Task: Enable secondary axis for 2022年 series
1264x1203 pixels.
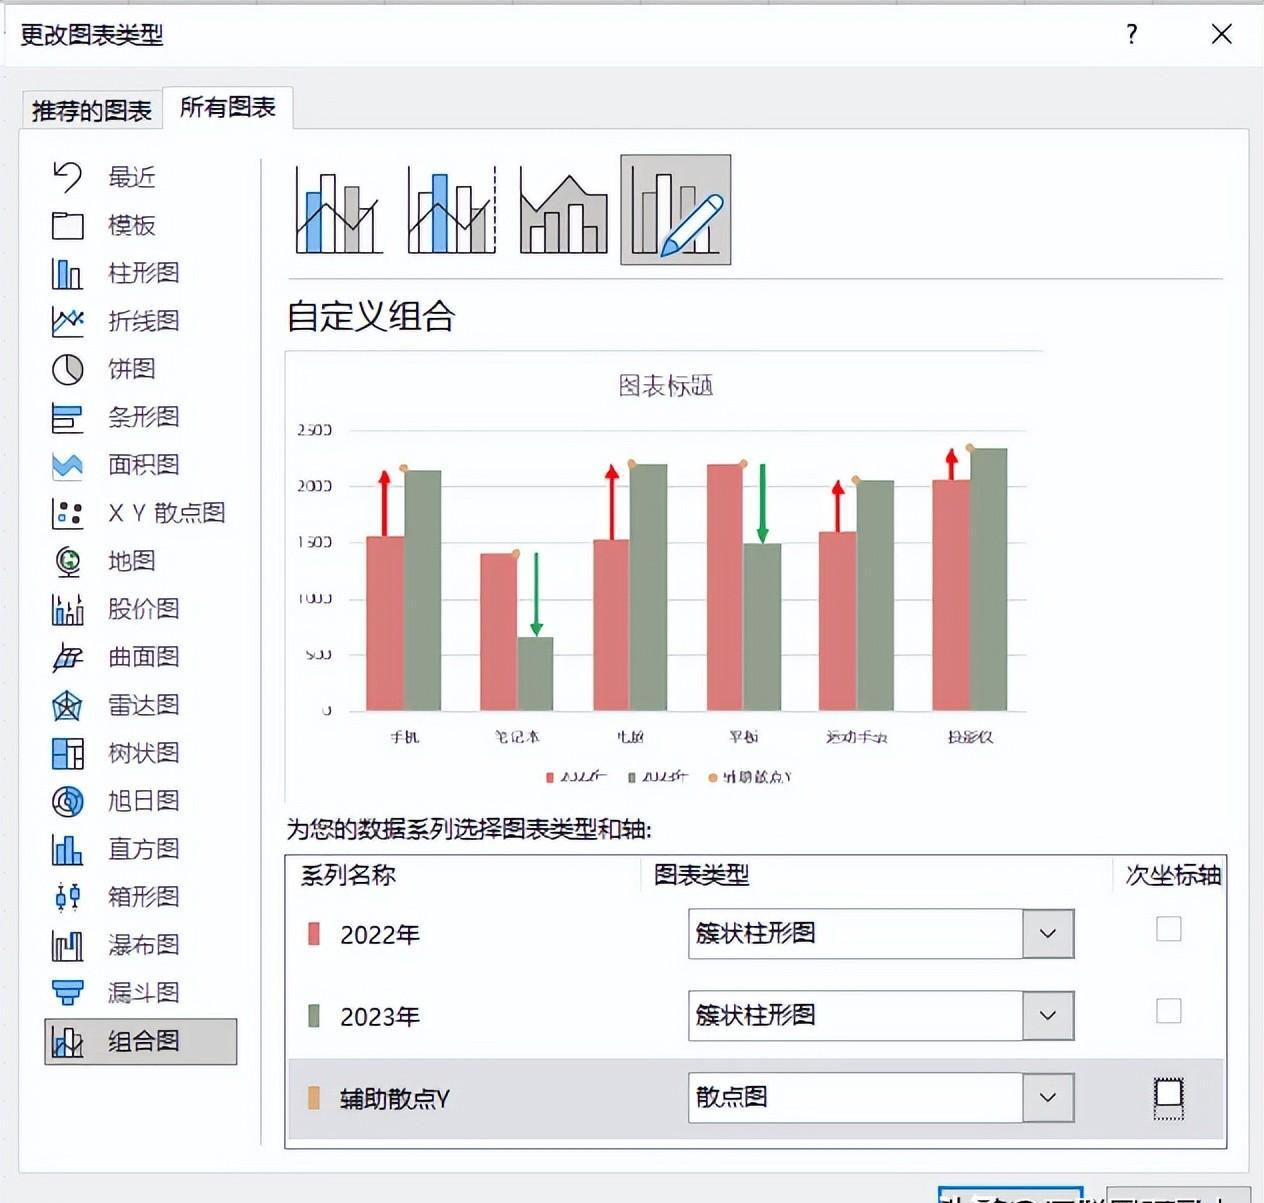Action: (x=1169, y=929)
